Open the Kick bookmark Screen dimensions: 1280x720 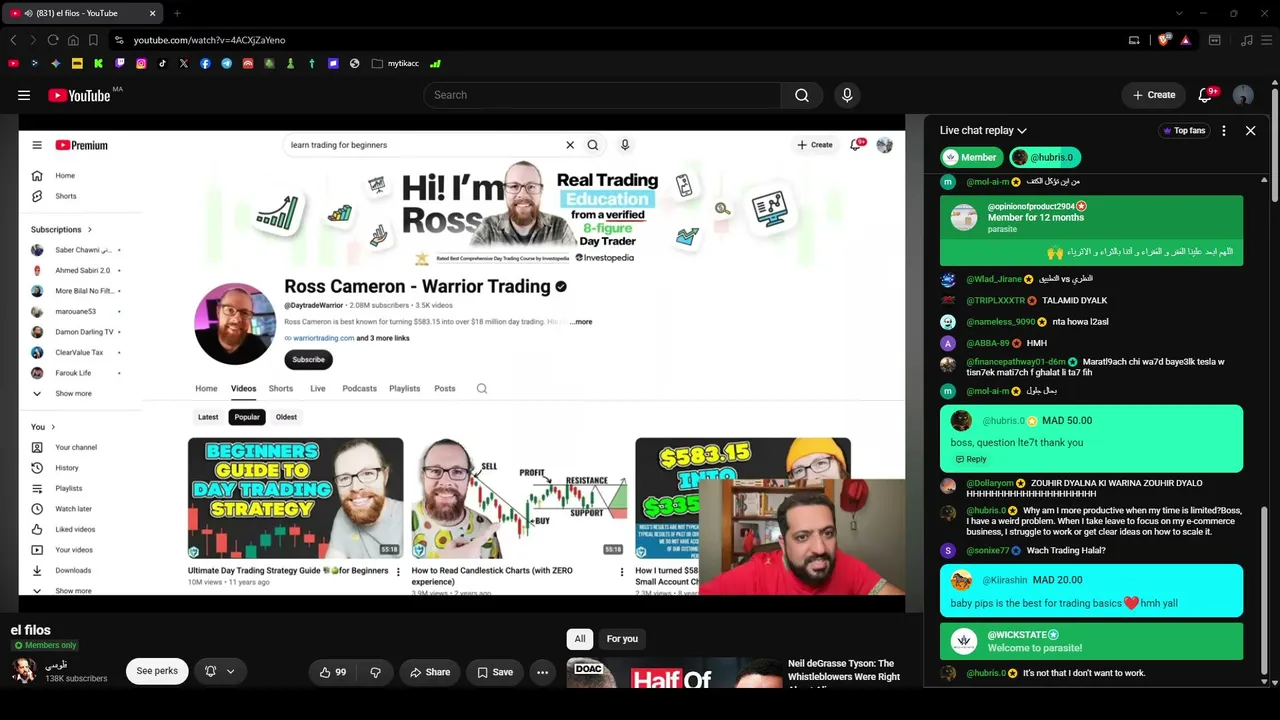[98, 63]
